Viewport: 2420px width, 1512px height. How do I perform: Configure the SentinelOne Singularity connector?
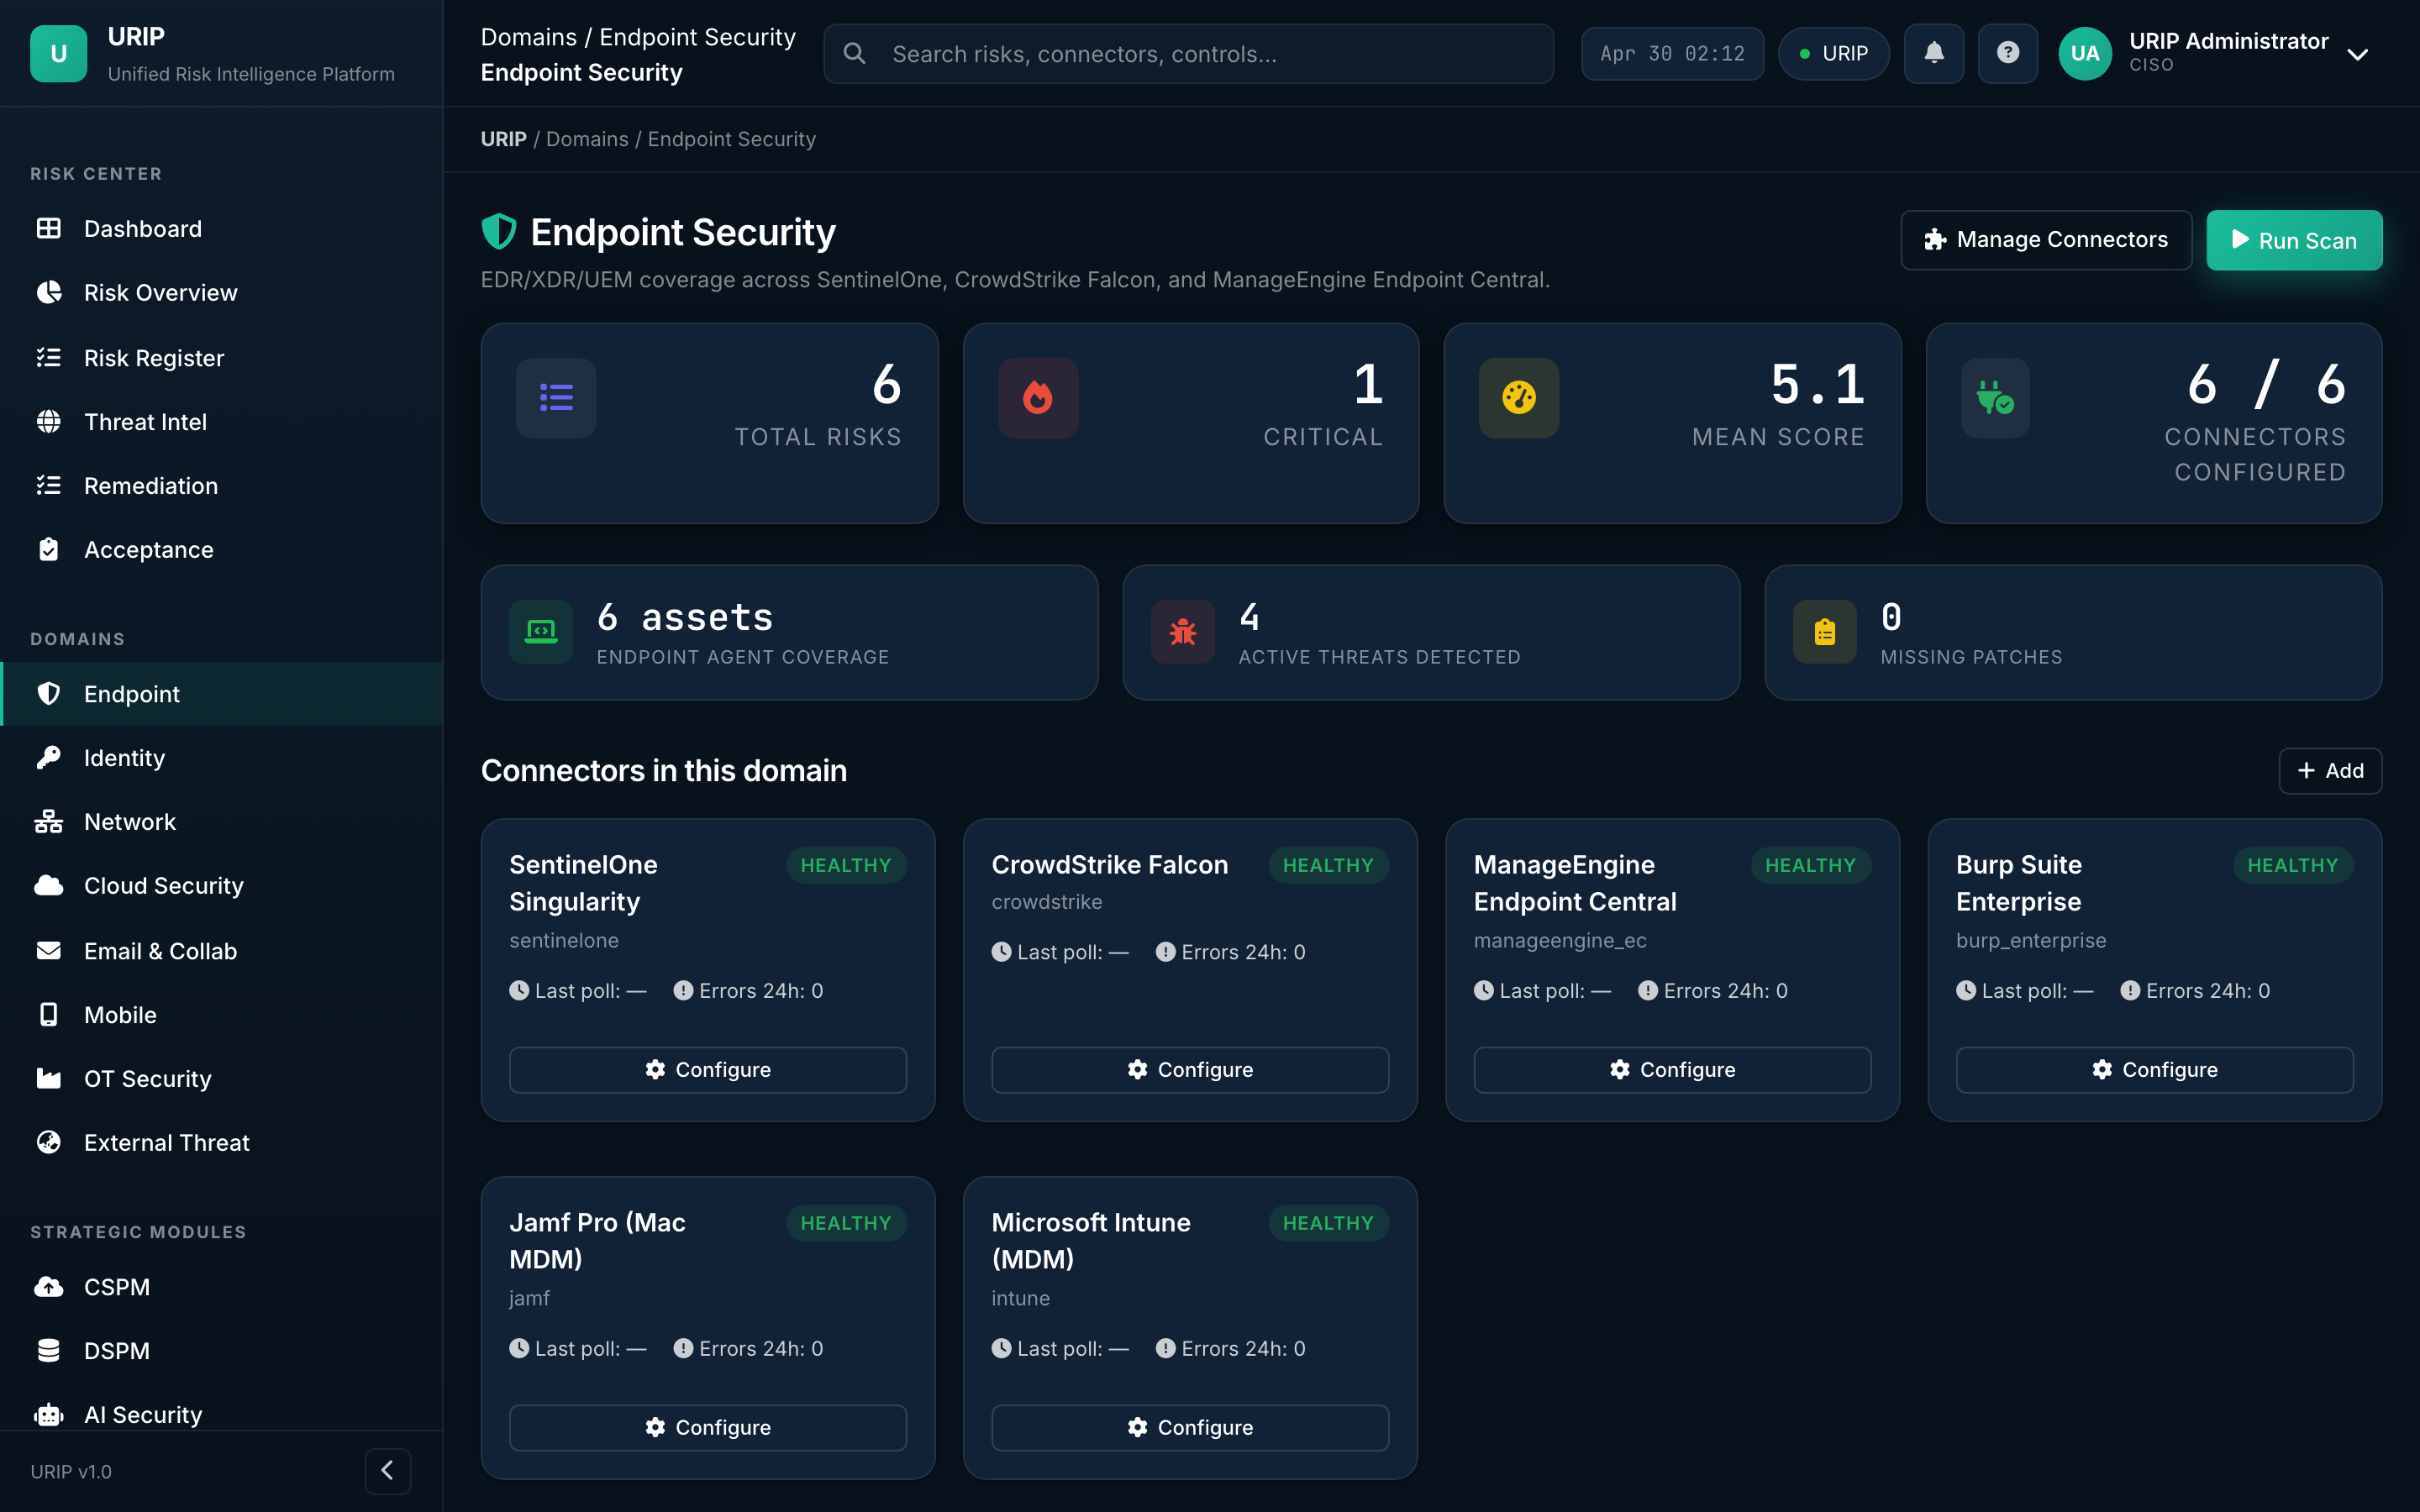(x=708, y=1069)
